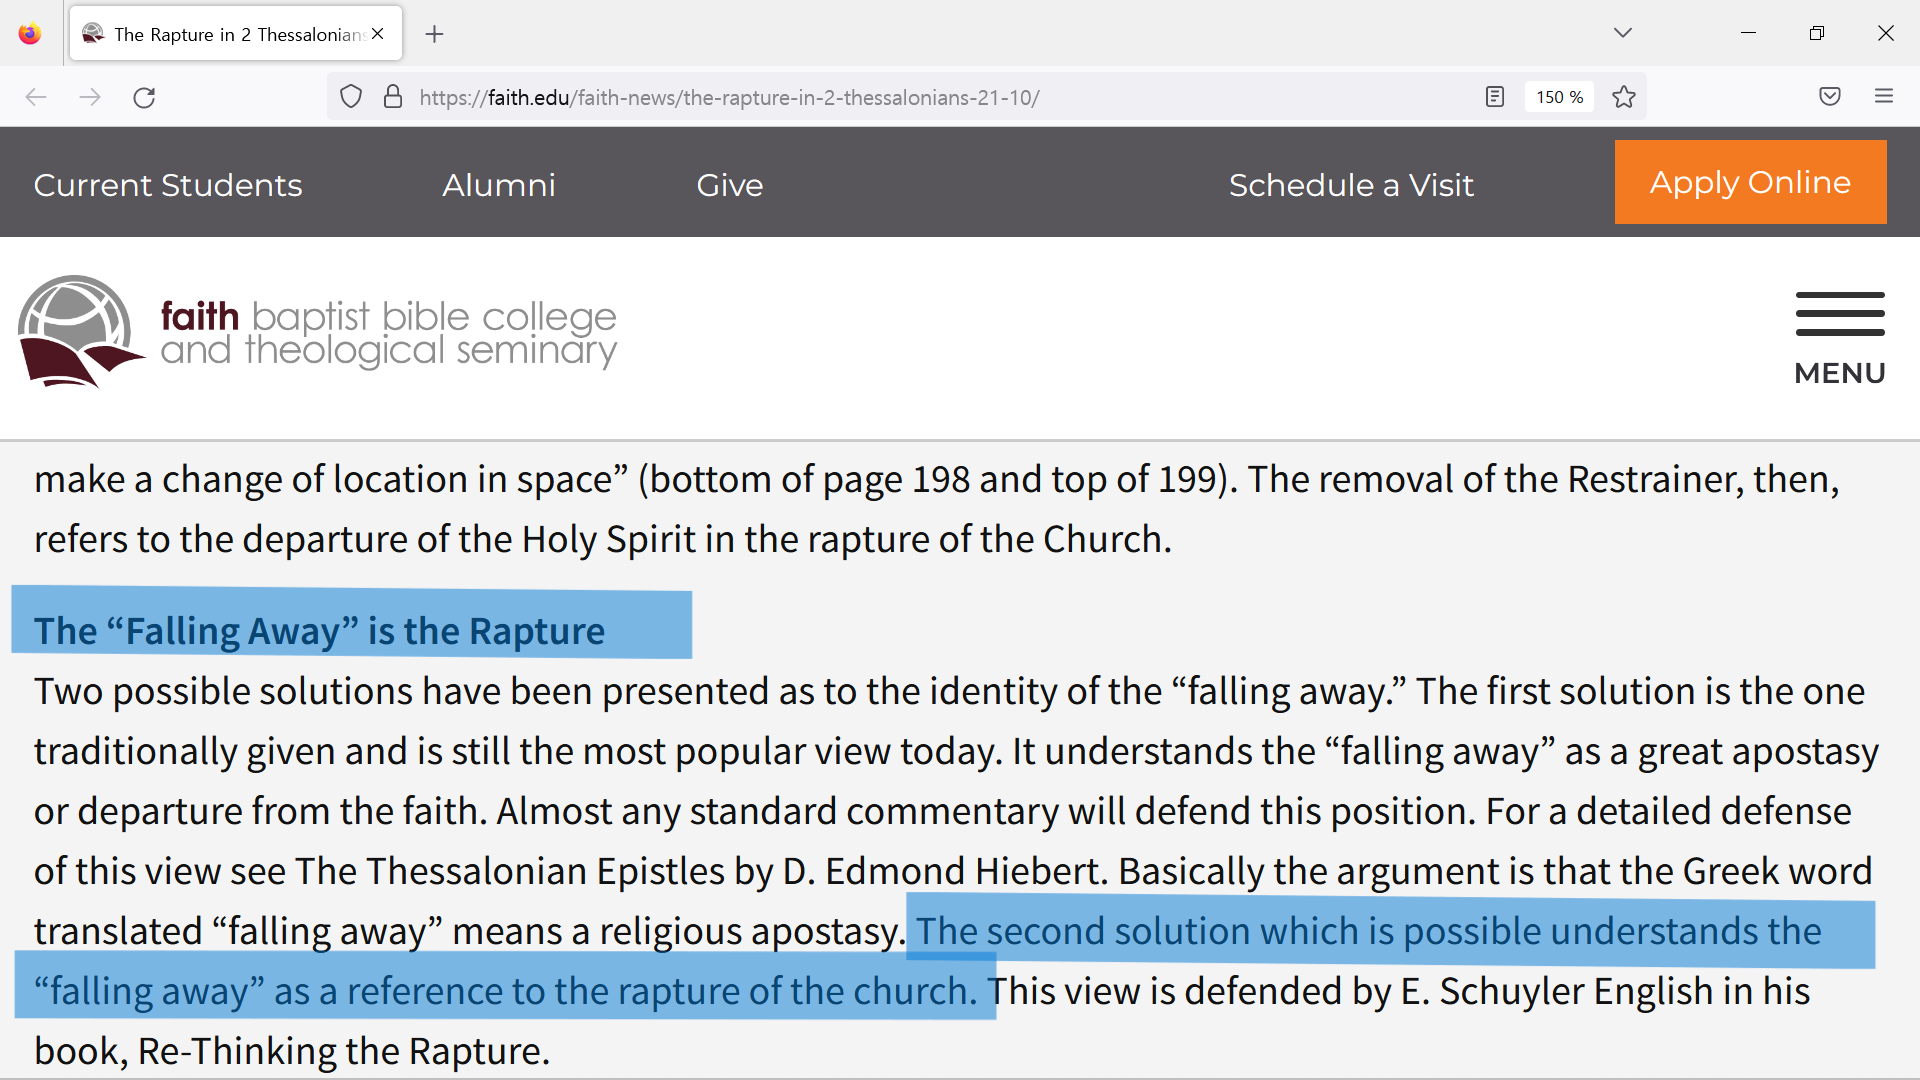Click the browser back arrow

(36, 97)
